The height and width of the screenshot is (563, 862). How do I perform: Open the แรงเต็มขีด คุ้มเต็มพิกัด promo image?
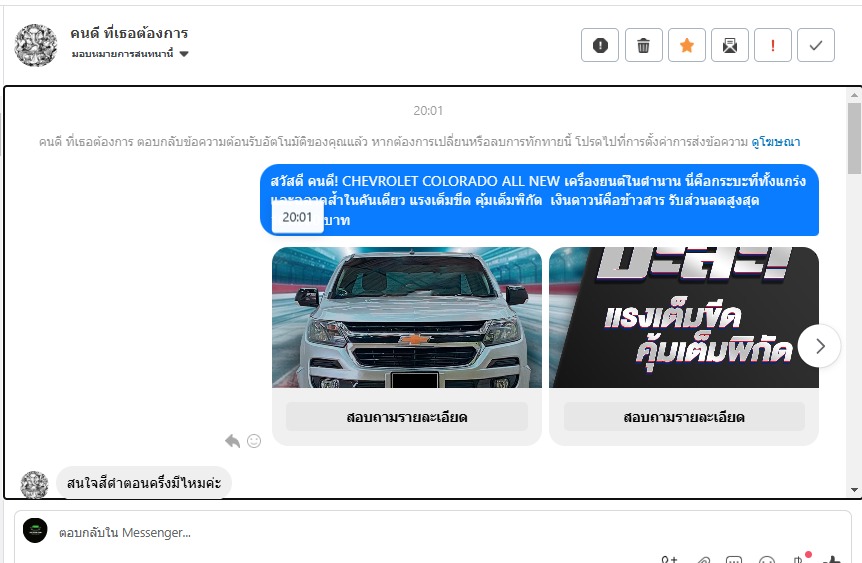pos(684,317)
